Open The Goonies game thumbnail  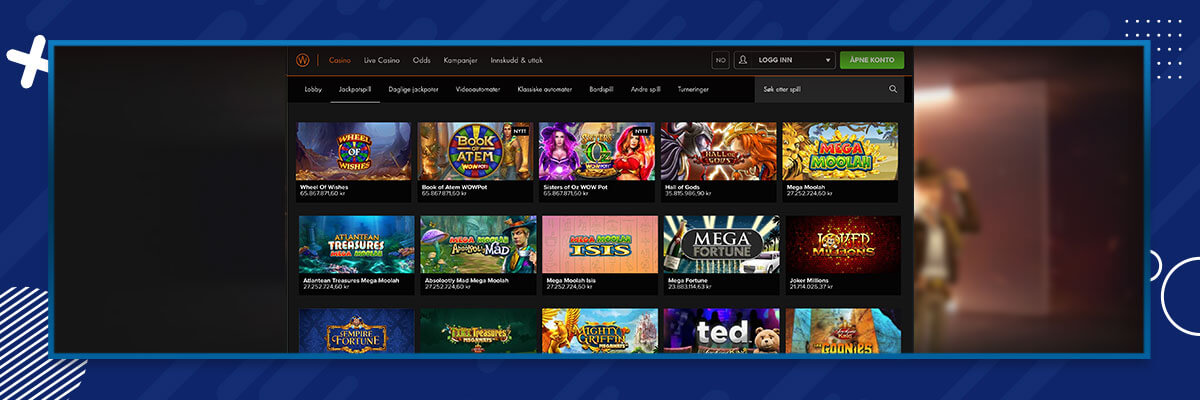[x=843, y=330]
